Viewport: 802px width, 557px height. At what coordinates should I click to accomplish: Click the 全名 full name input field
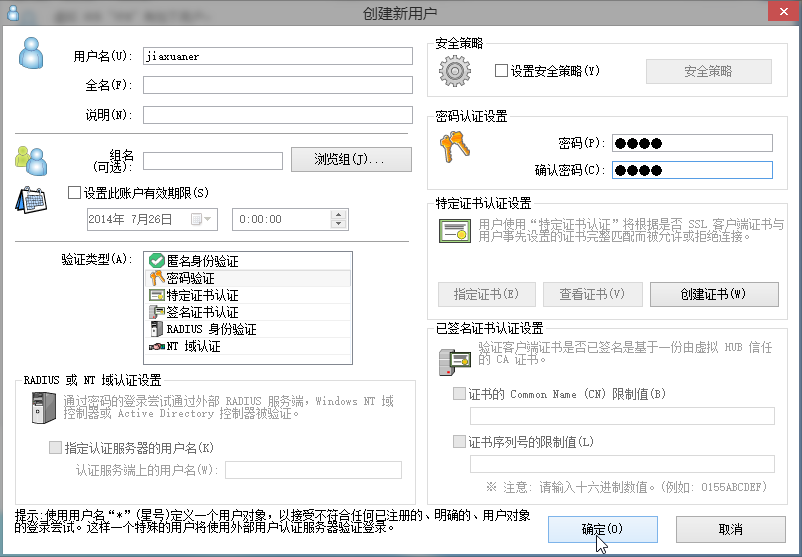277,85
